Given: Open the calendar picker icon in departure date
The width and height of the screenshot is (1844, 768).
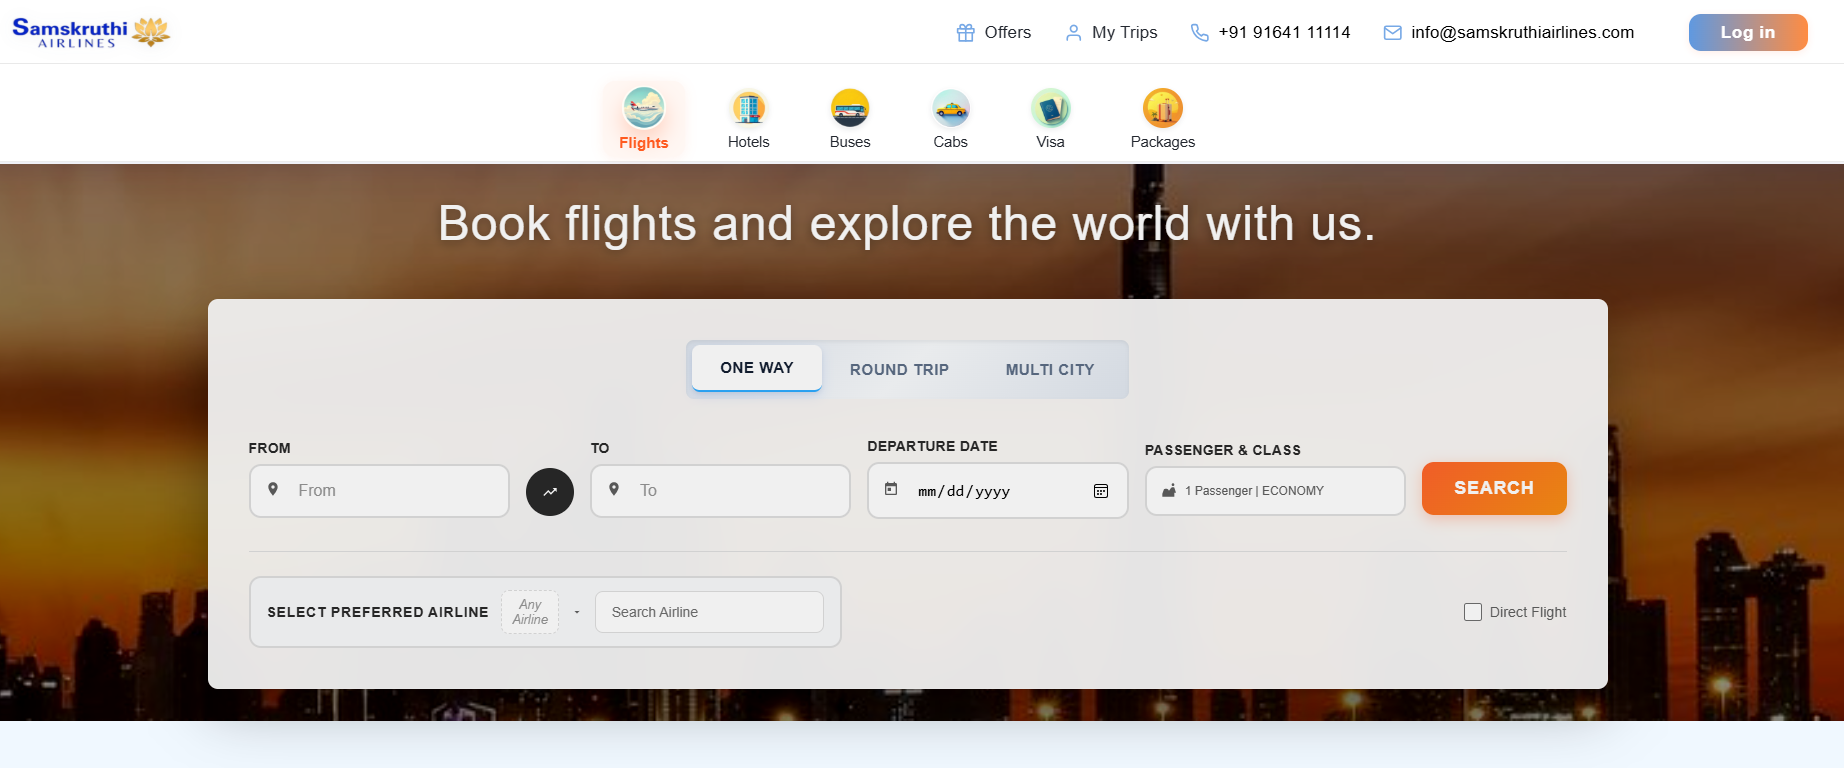Looking at the screenshot, I should [x=1101, y=491].
